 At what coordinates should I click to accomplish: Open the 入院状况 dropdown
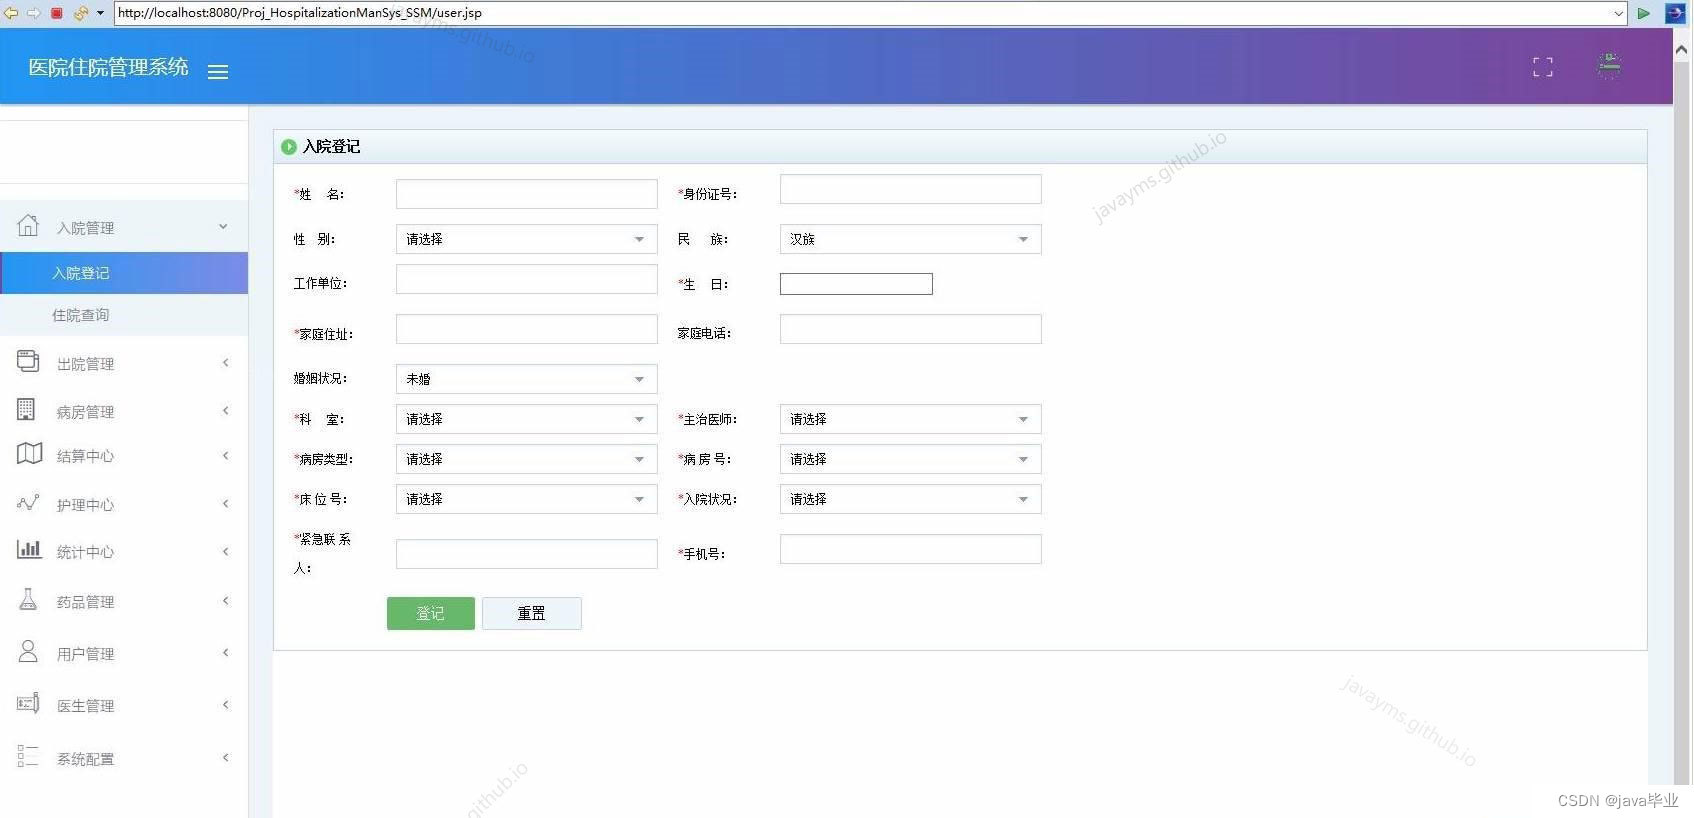(x=910, y=499)
